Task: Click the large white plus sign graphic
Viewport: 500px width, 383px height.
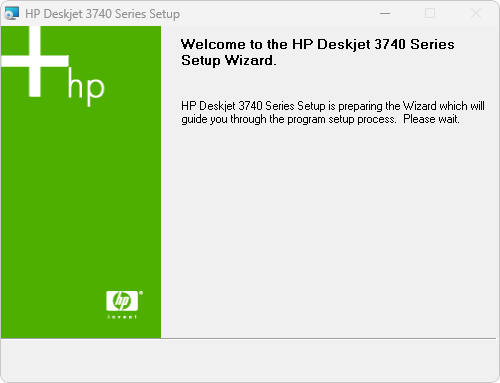Action: (x=35, y=61)
